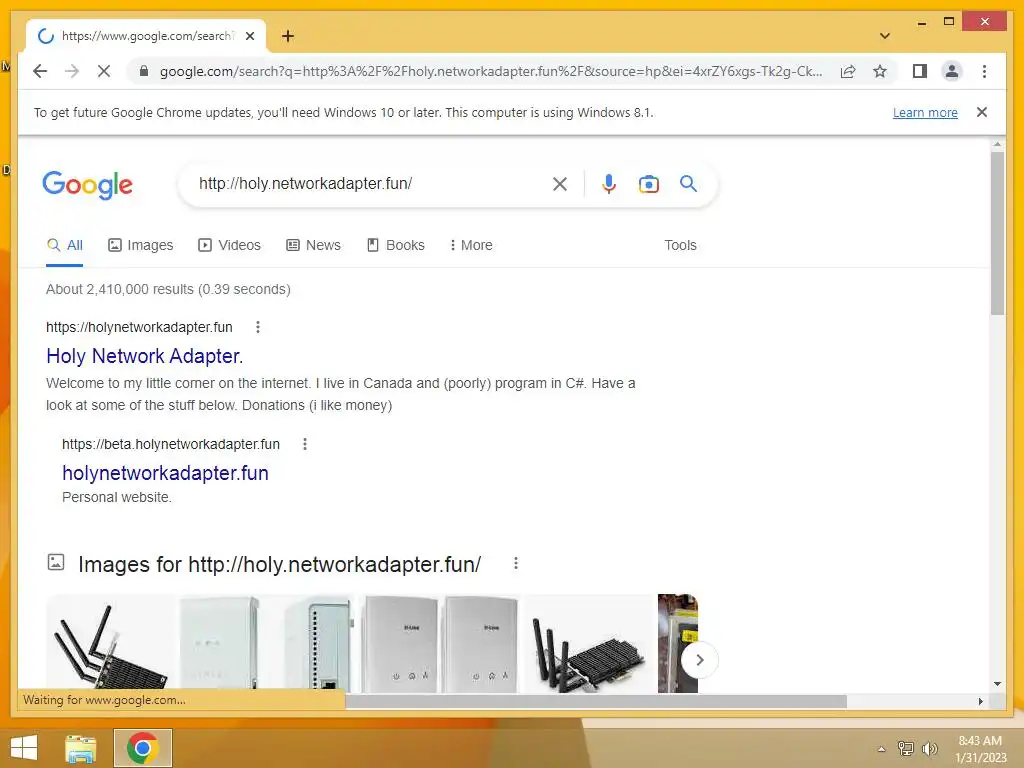Switch to Videos results tab

point(229,246)
